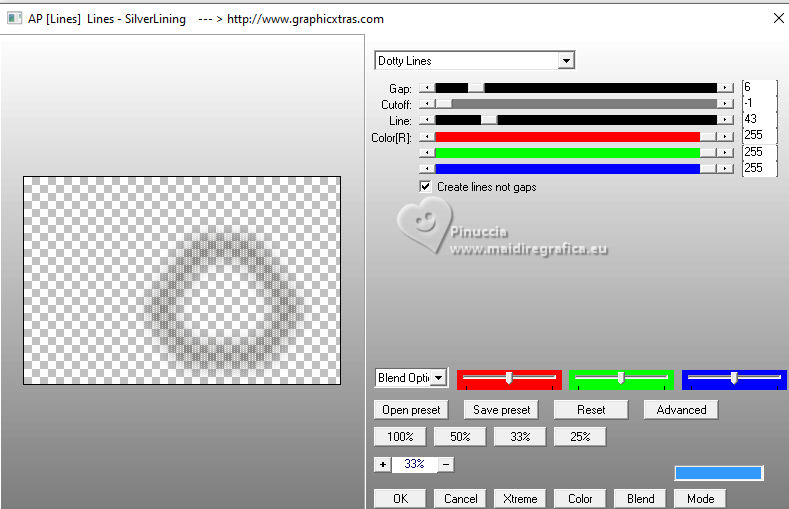Viewport: 789px width, 509px height.
Task: Click right arrow of red Color slider
Action: [725, 137]
